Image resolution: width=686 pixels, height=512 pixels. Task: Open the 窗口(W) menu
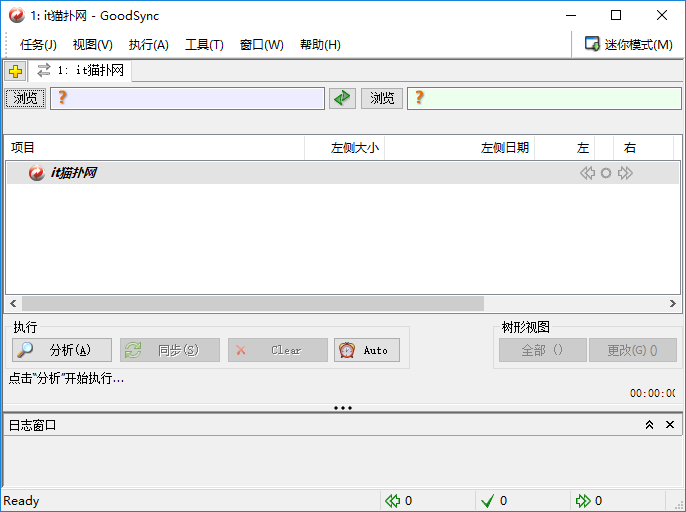coord(262,45)
